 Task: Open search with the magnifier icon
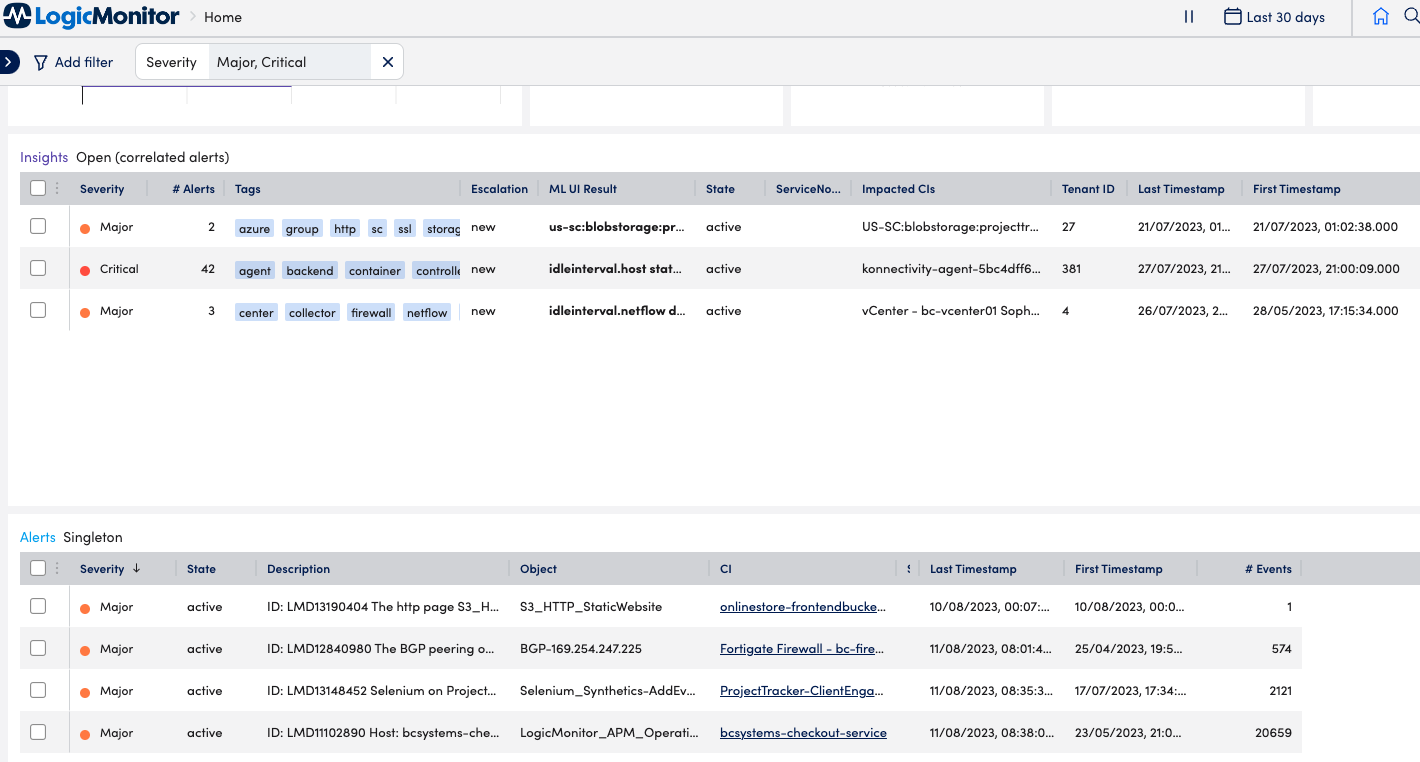click(x=1410, y=17)
